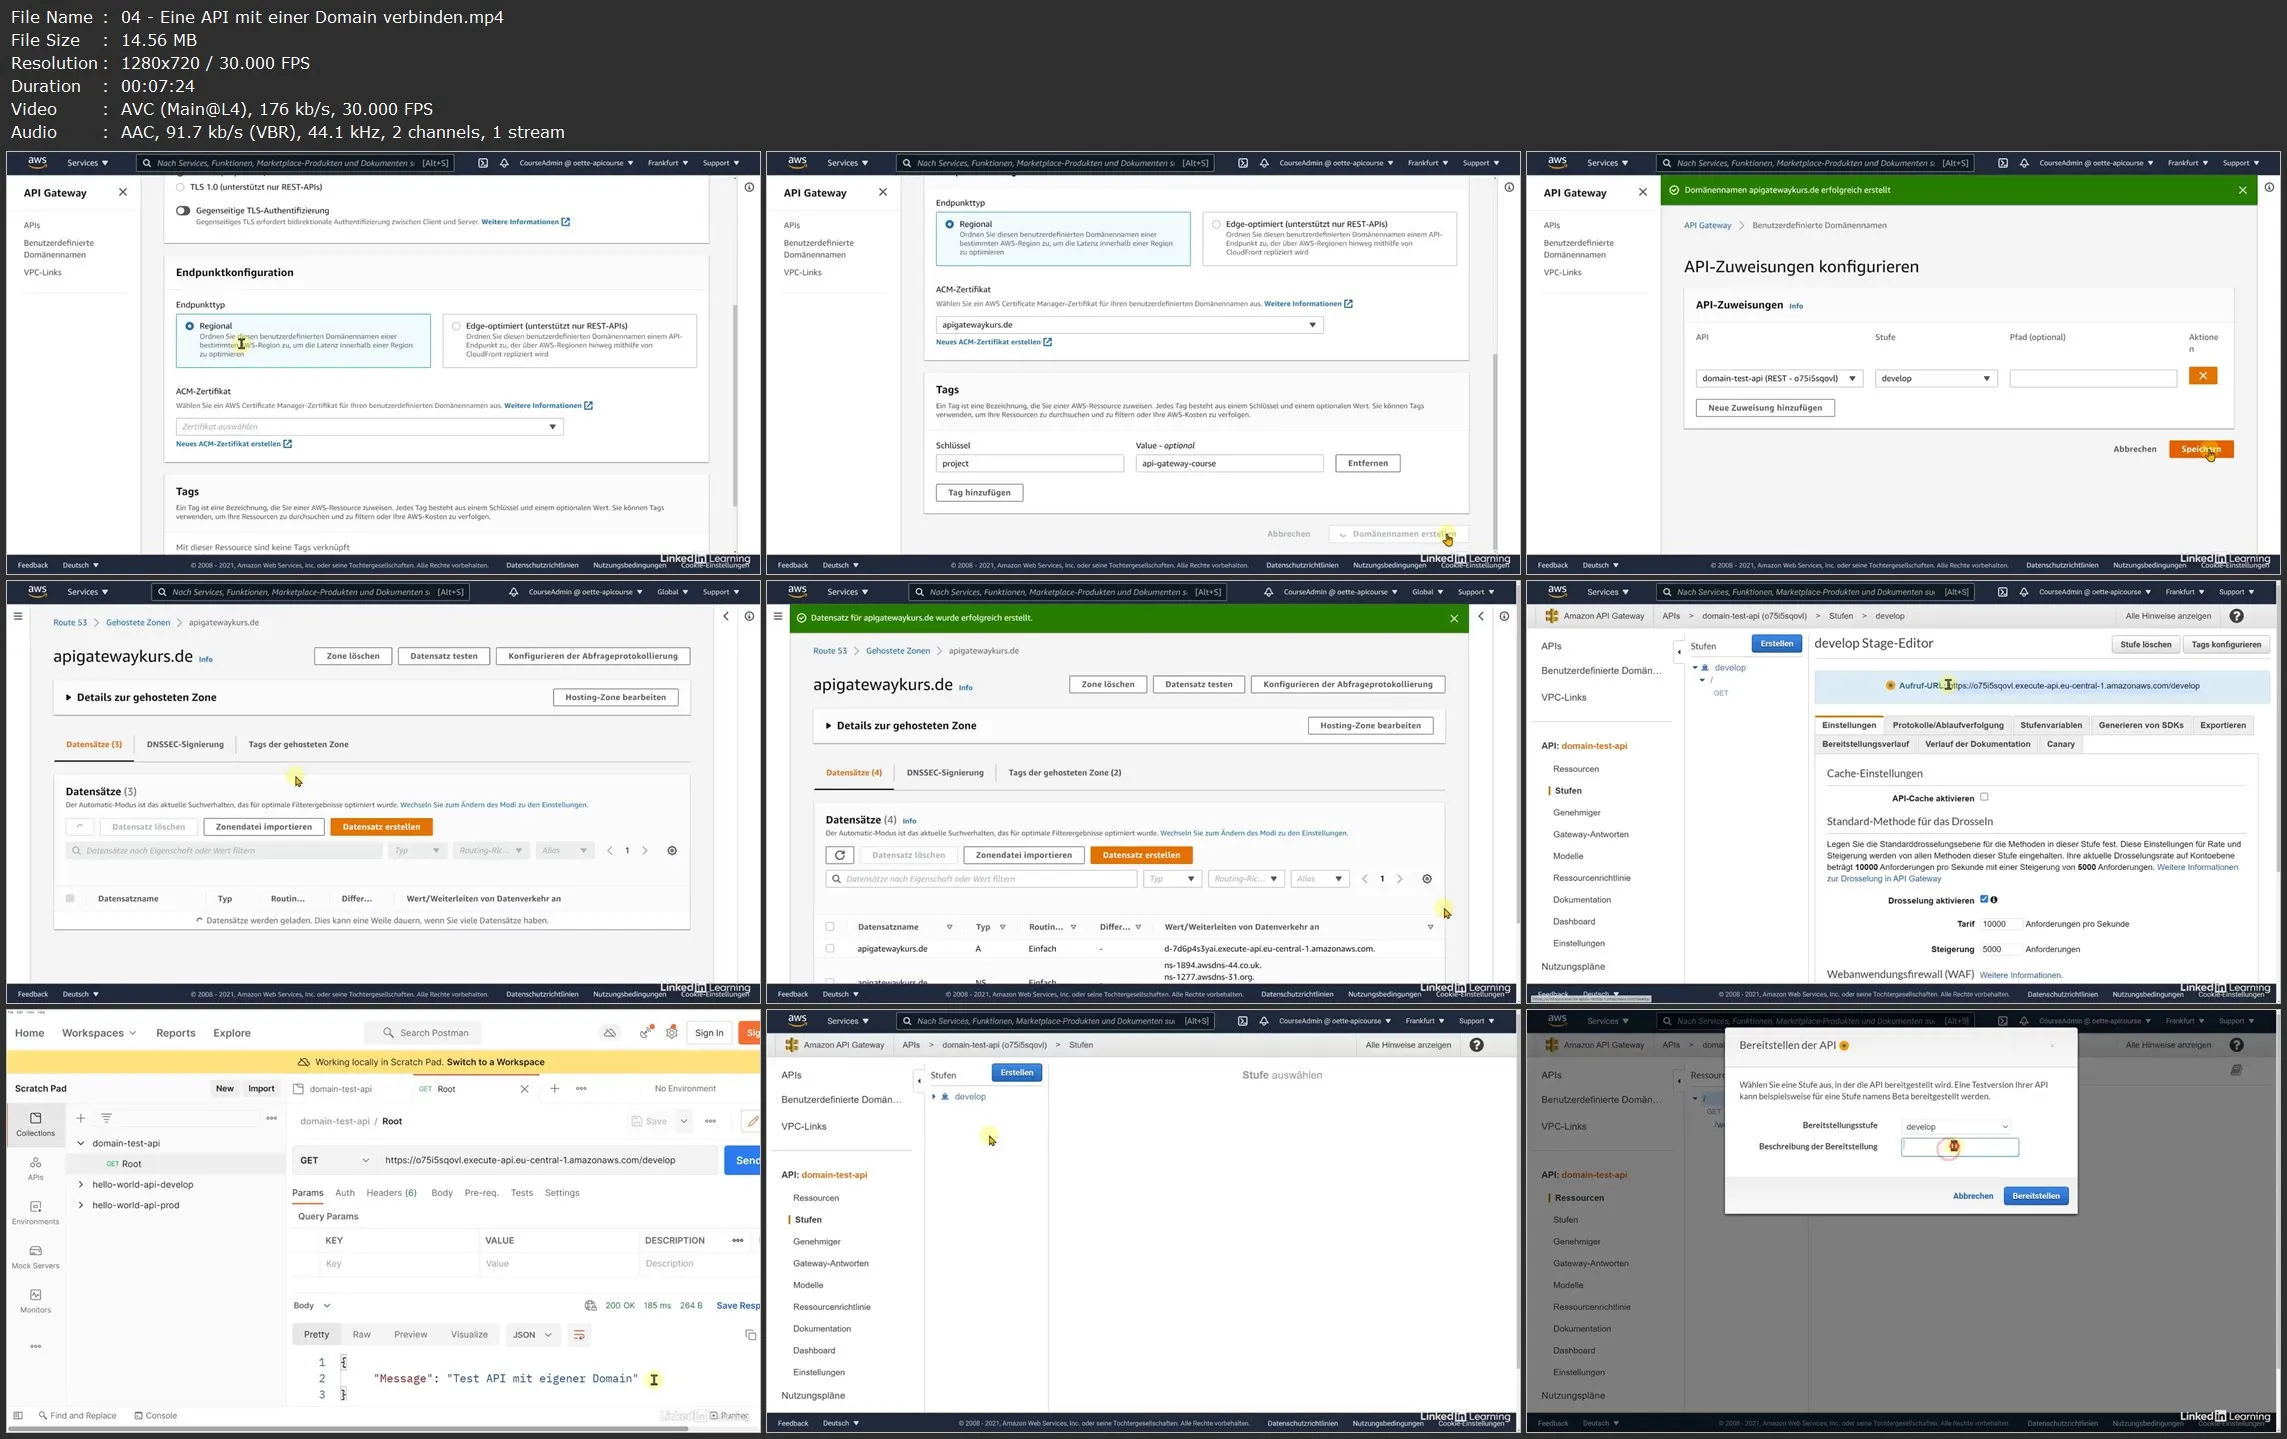
Task: Click the Mock Servers sidebar icon
Action: 35,1256
